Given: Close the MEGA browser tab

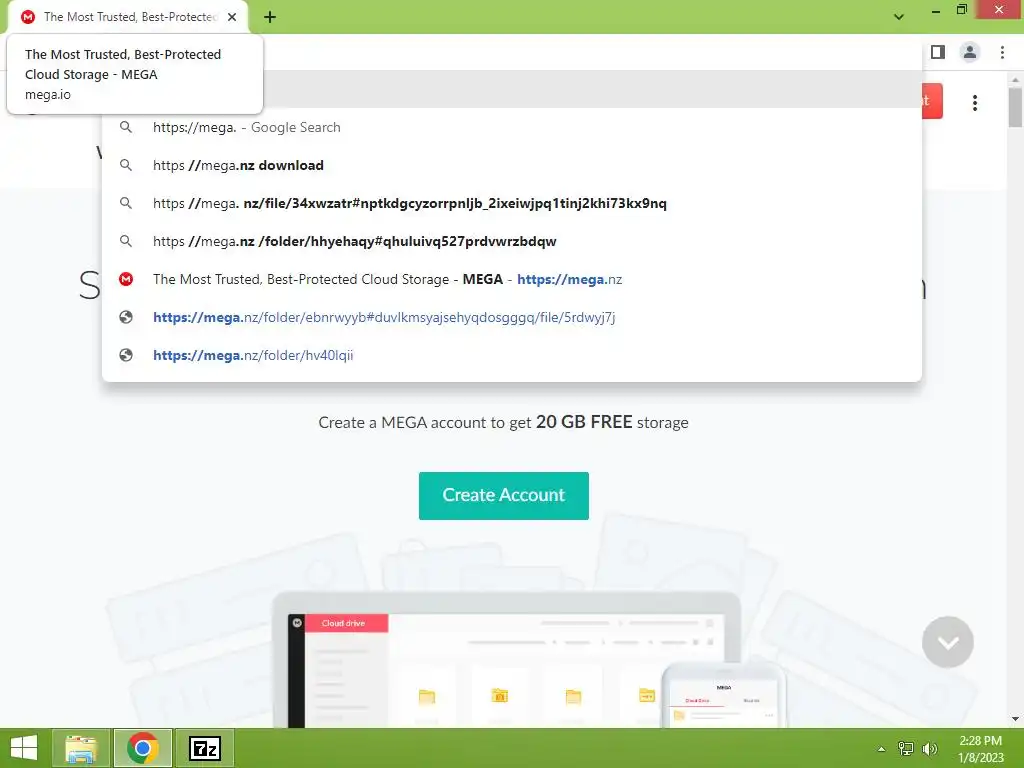Looking at the screenshot, I should pos(232,17).
